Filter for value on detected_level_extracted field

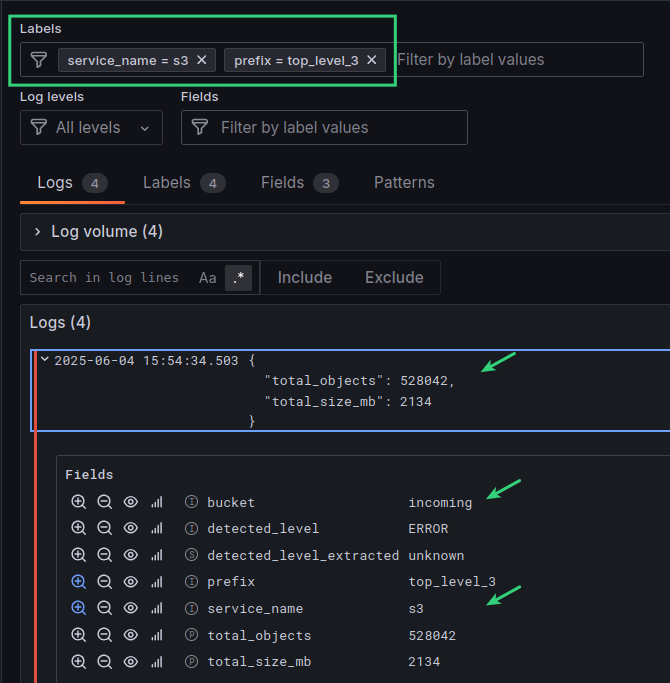coord(78,555)
